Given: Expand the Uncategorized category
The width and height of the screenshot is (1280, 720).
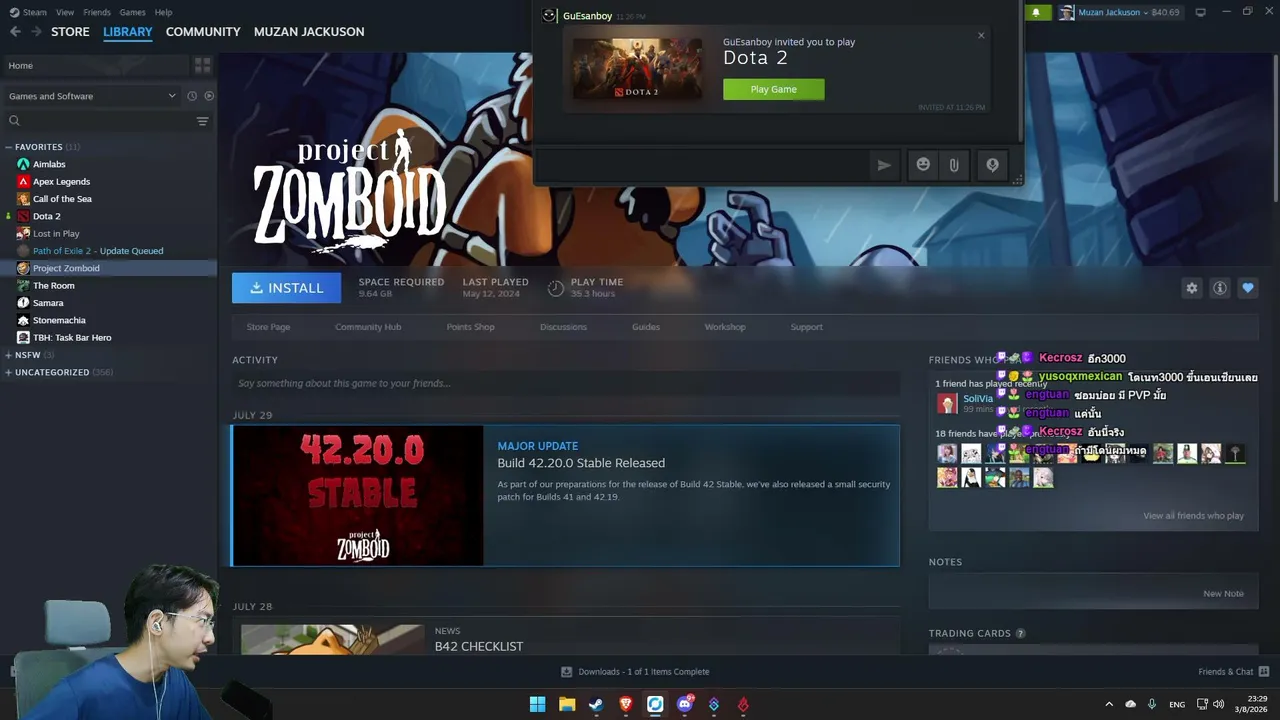Looking at the screenshot, I should [9, 372].
